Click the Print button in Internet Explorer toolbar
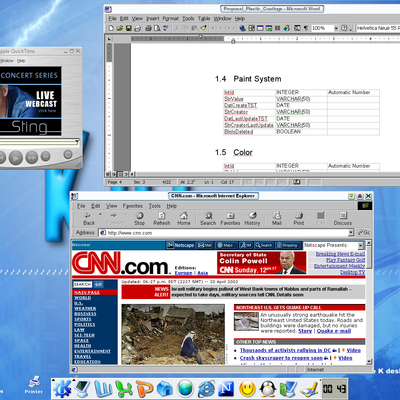This screenshot has width=400, height=400. click(299, 219)
